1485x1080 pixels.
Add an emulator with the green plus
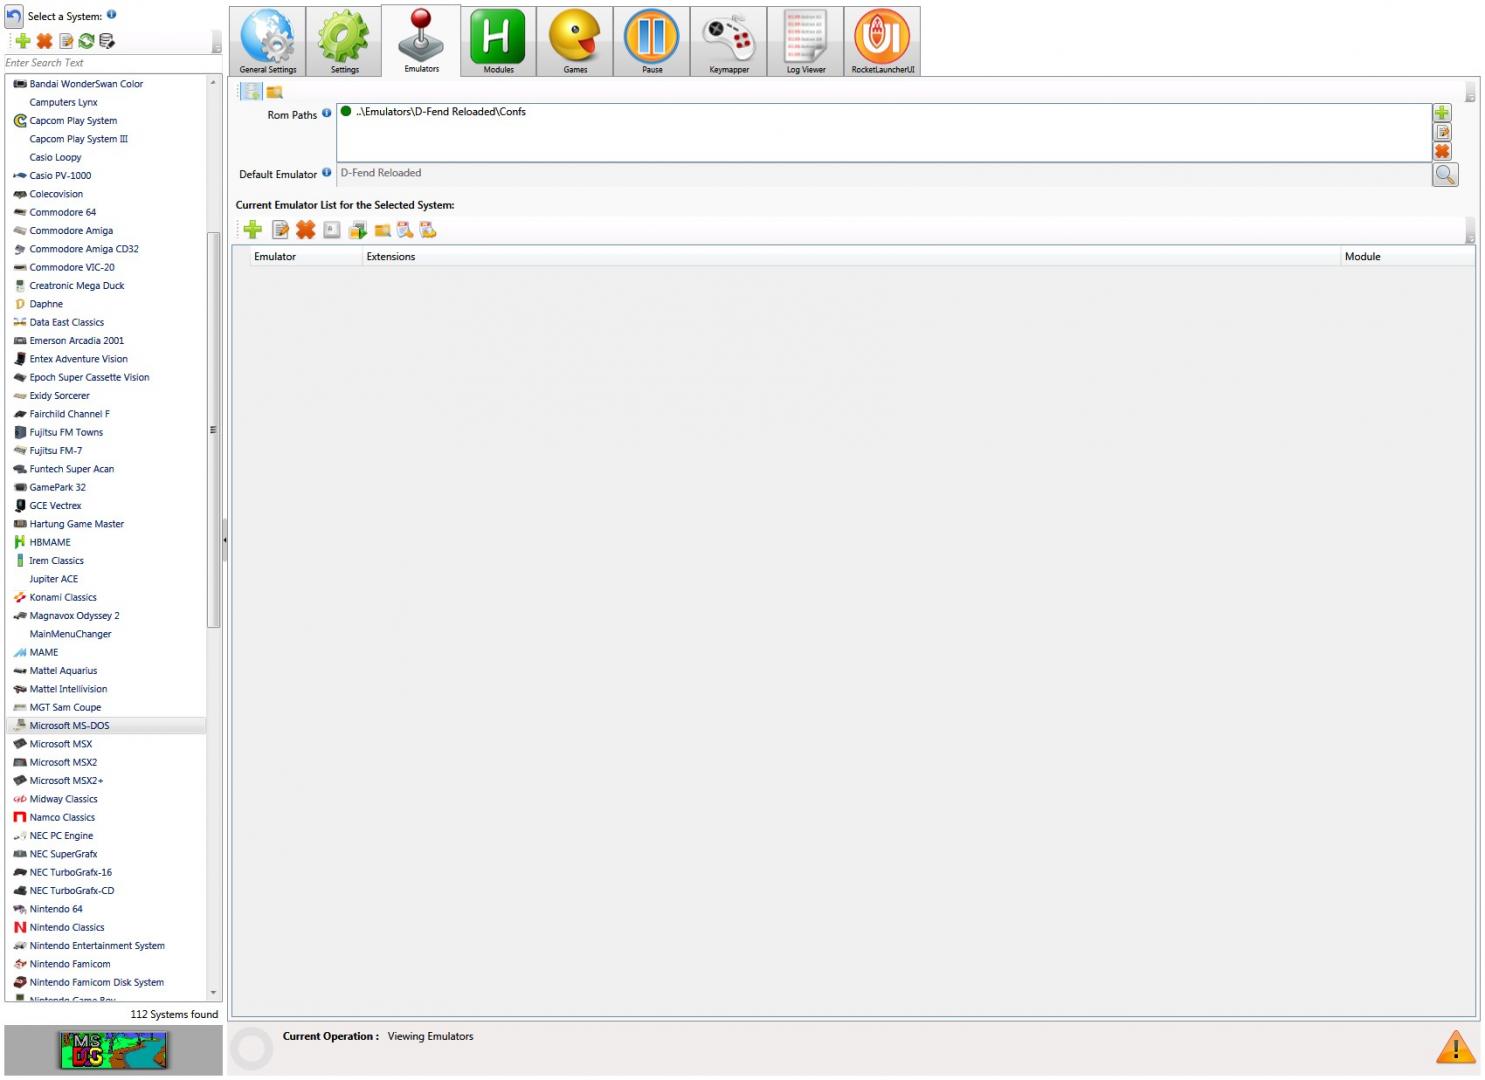253,230
